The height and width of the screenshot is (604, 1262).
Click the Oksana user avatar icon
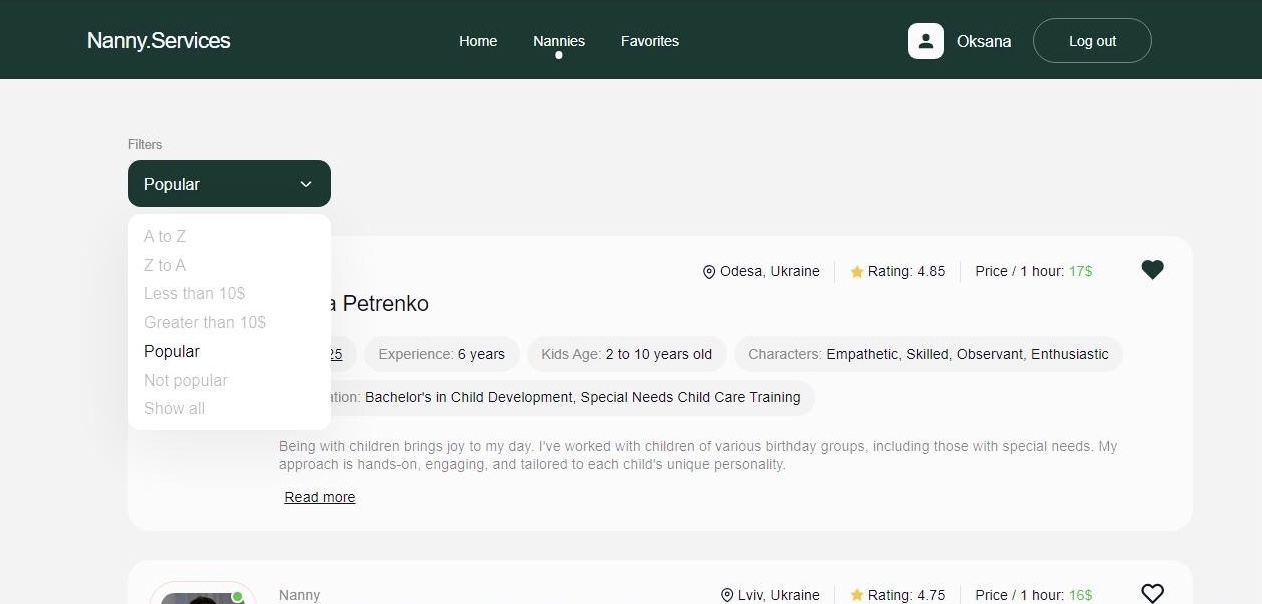925,41
